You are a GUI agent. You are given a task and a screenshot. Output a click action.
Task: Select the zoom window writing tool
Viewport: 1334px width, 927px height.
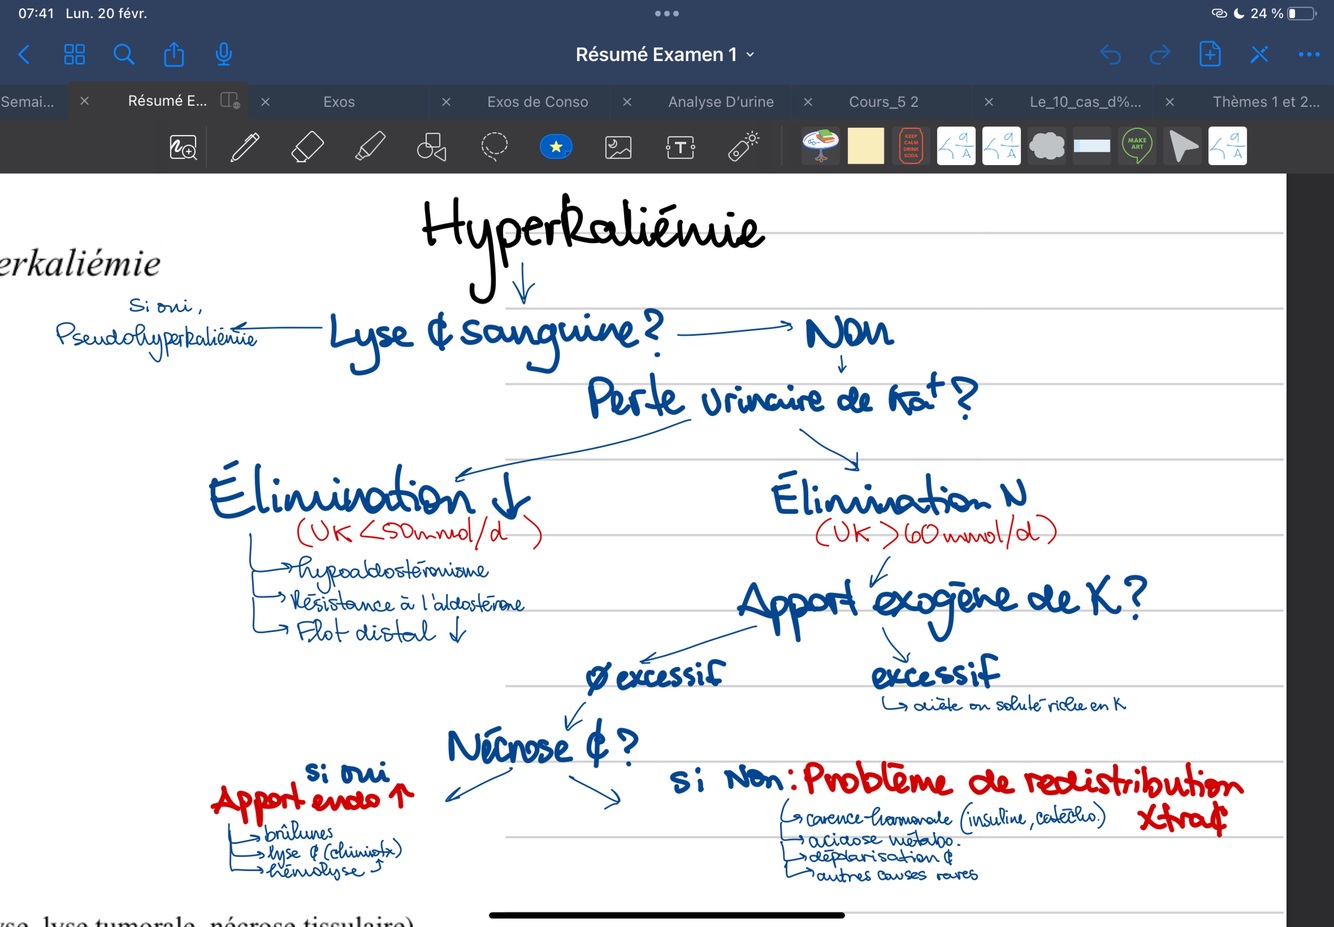[183, 147]
